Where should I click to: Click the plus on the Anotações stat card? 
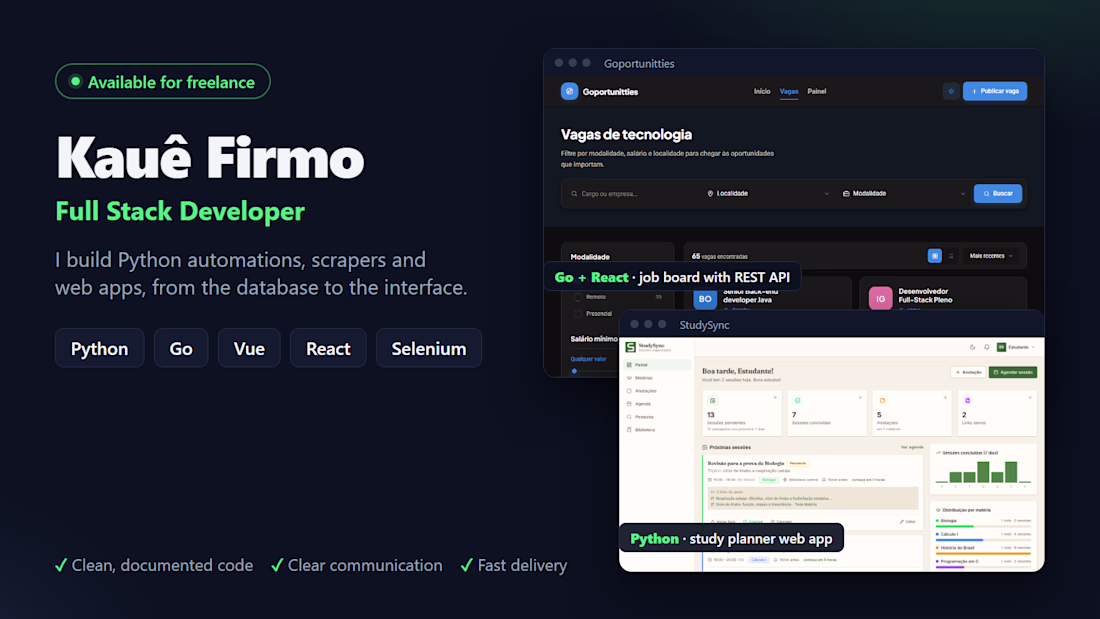945,398
